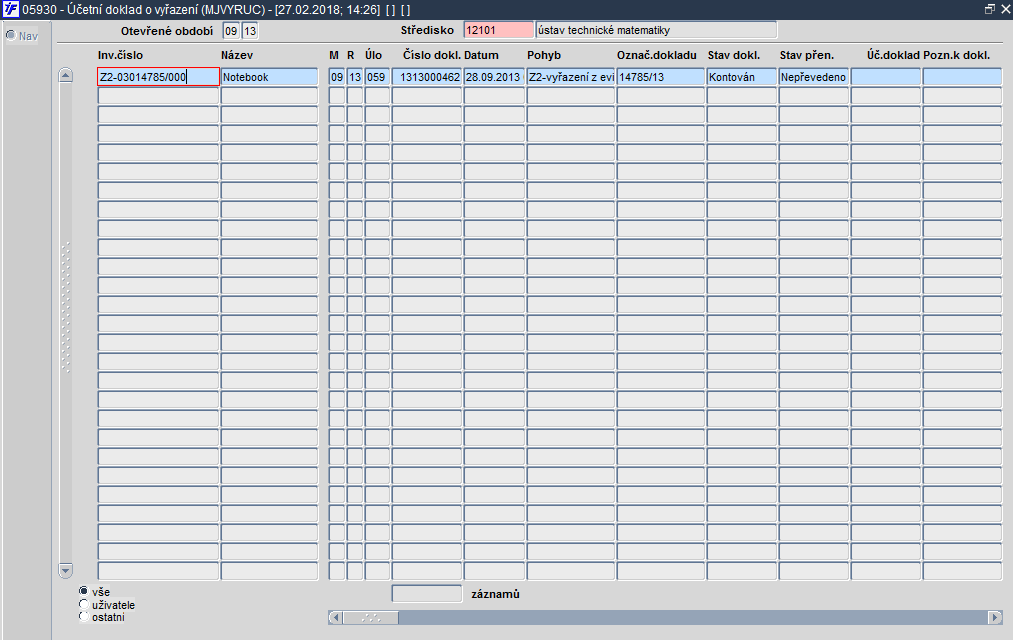Click the 'Označ.dokladu' column header

(656, 55)
